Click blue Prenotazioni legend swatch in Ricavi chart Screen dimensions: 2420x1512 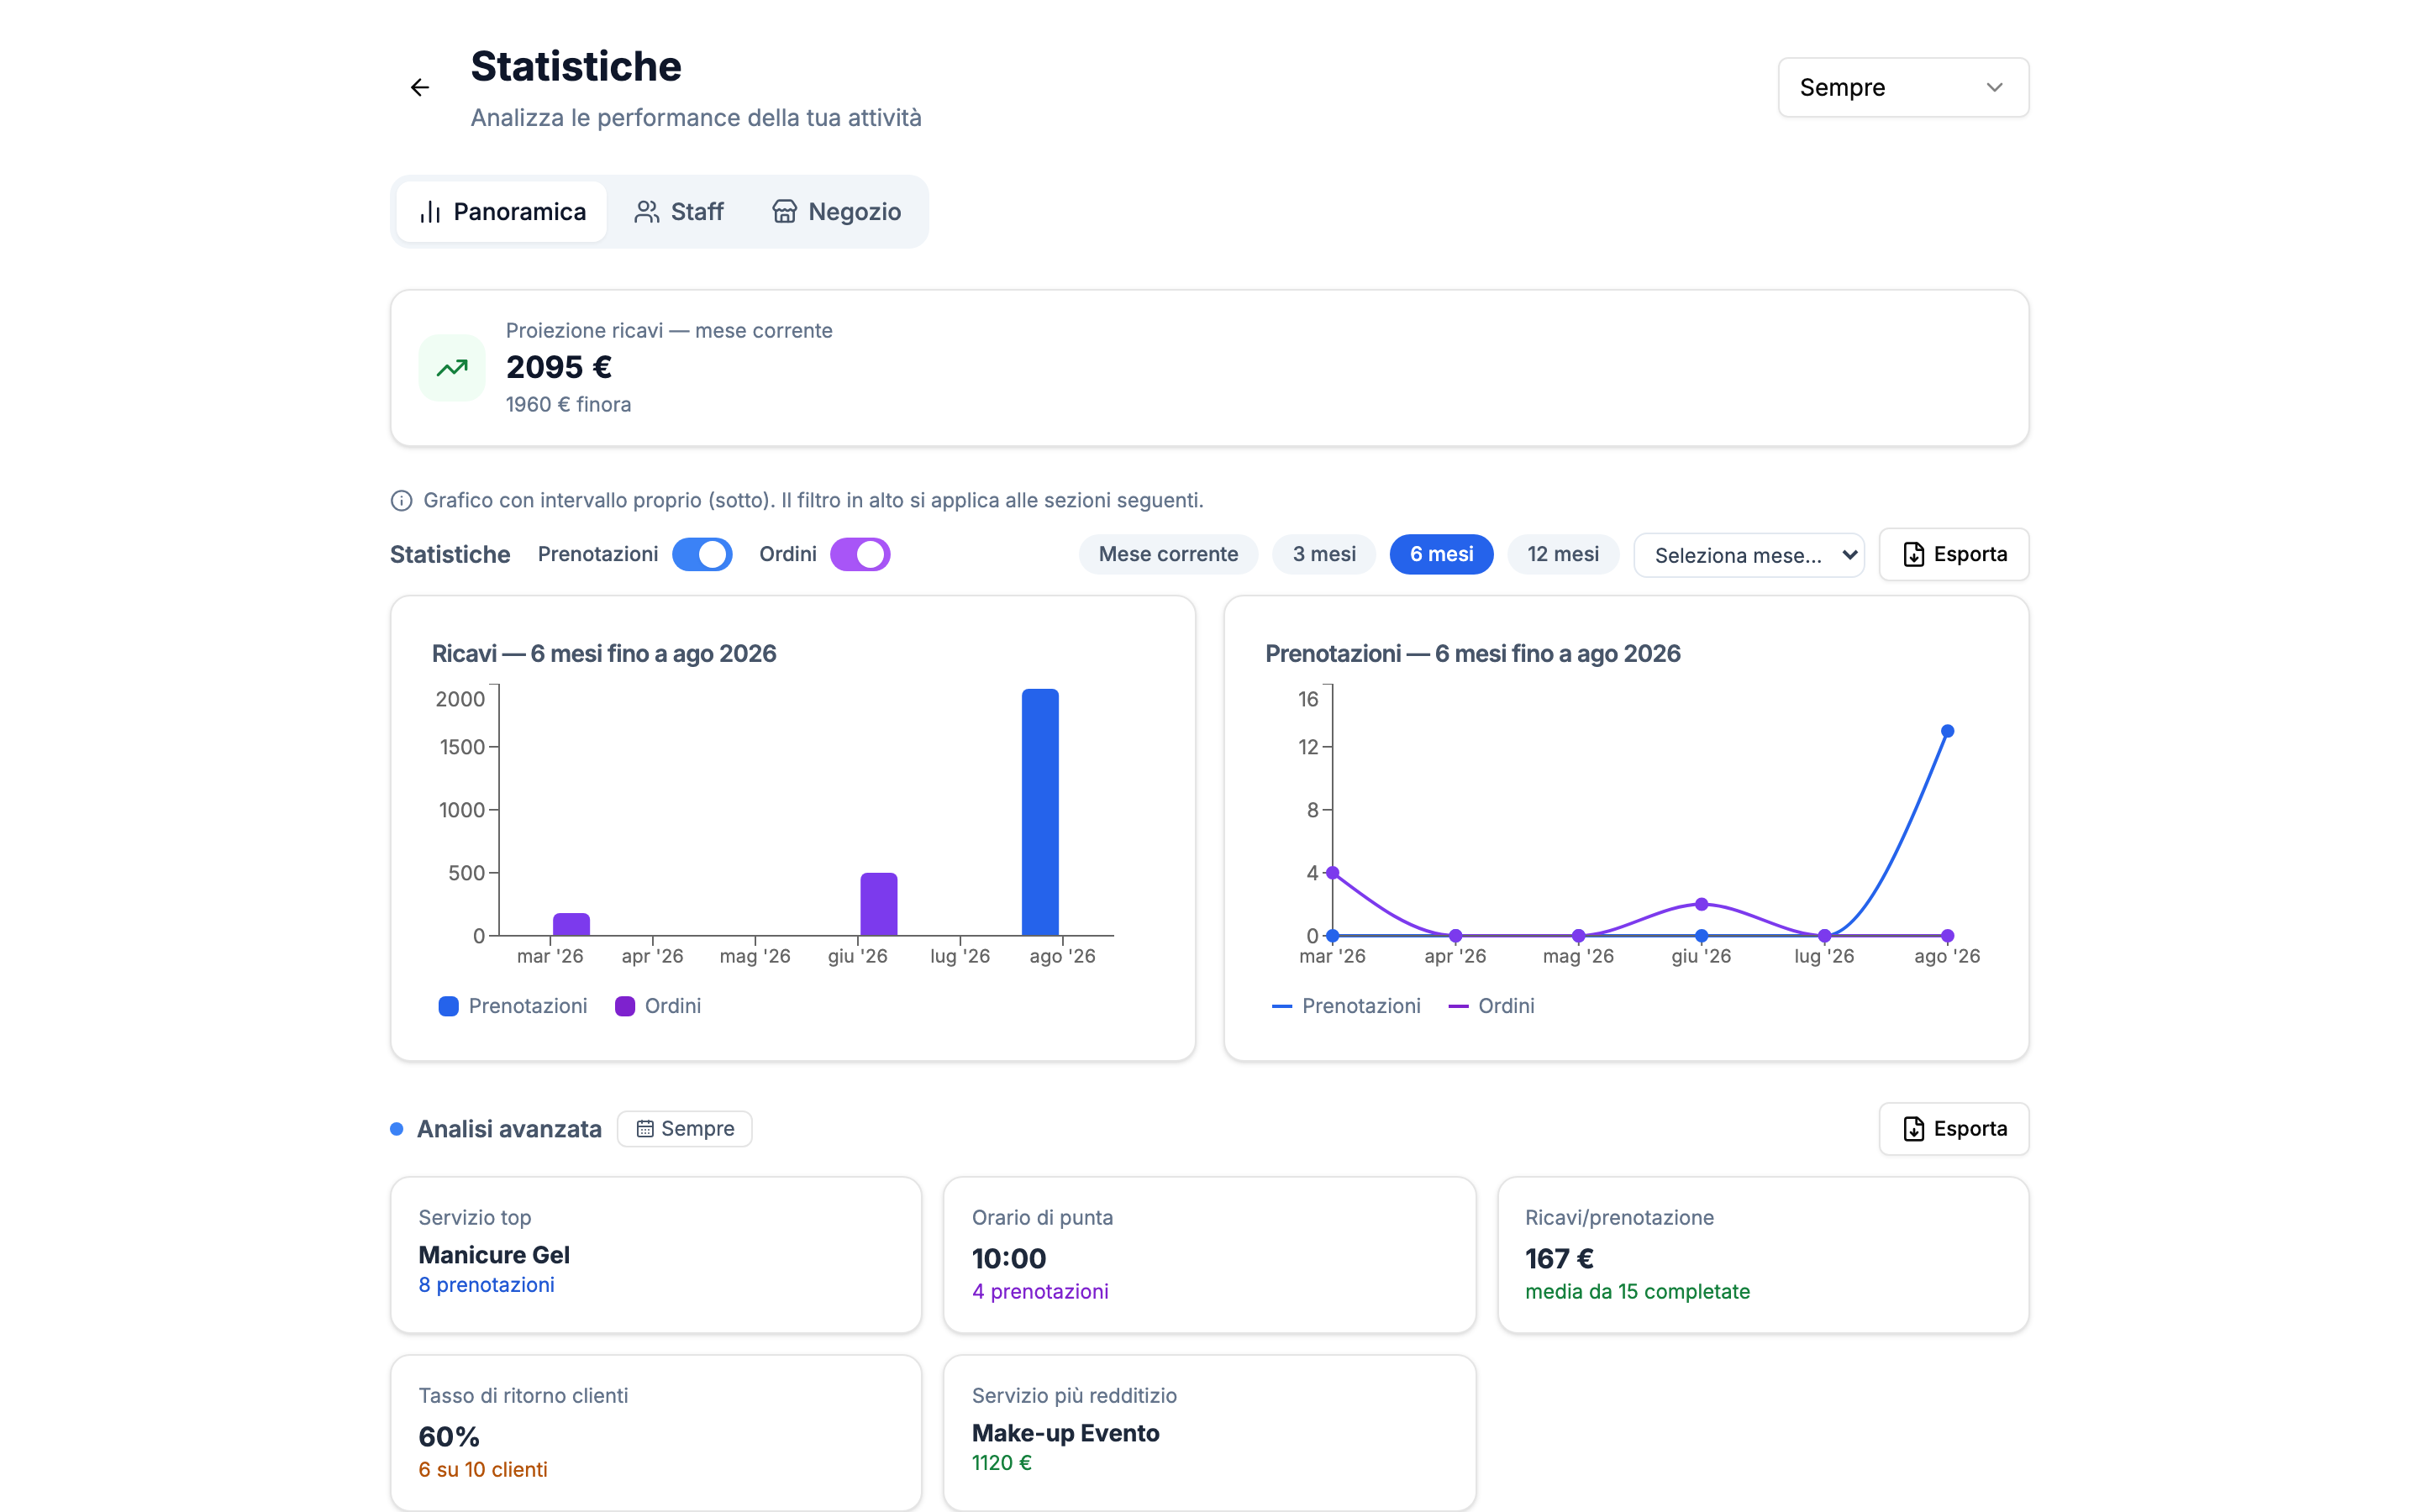click(x=449, y=1006)
